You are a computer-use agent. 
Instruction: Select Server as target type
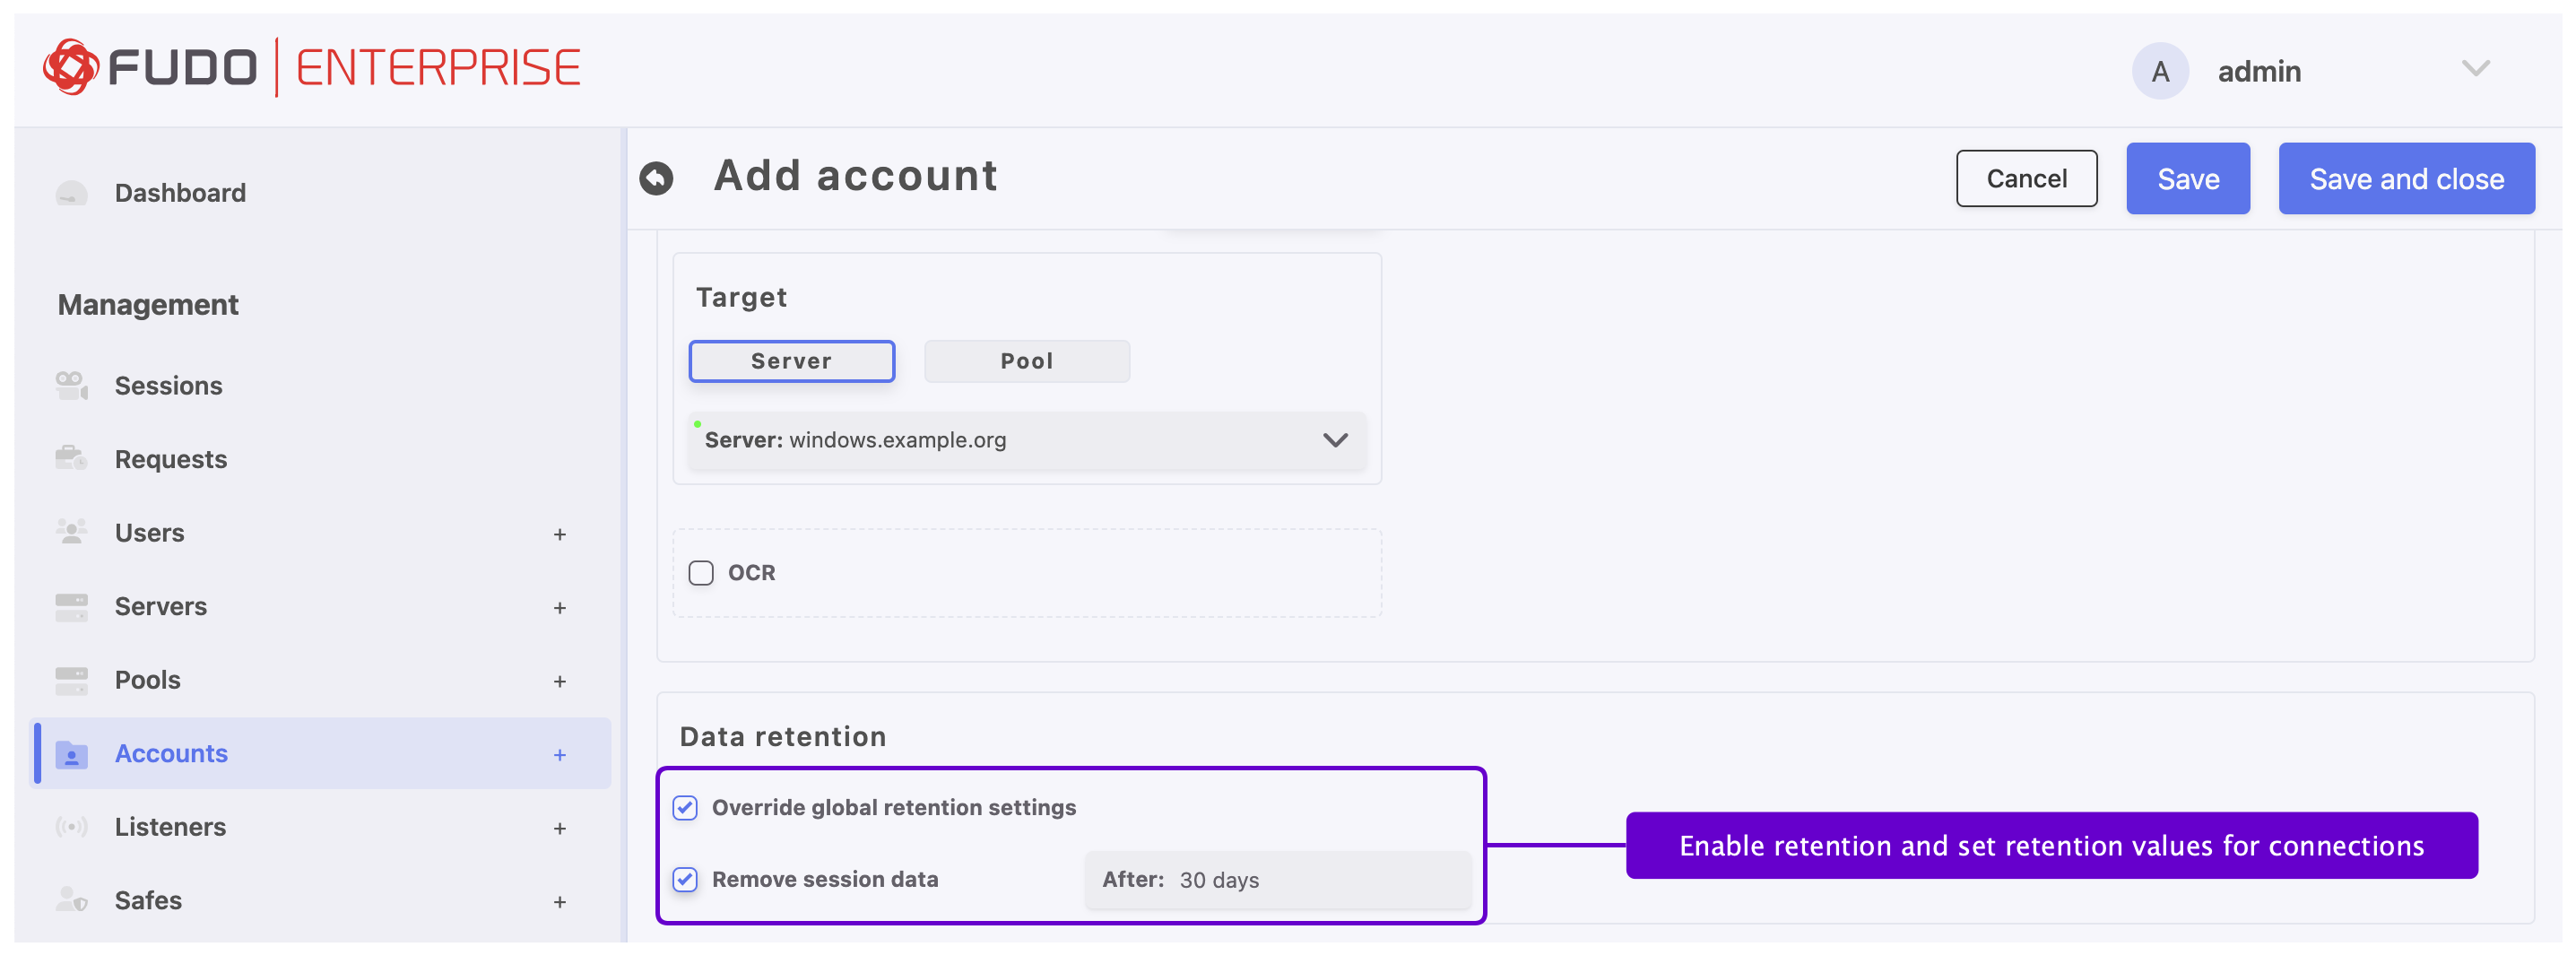tap(791, 361)
